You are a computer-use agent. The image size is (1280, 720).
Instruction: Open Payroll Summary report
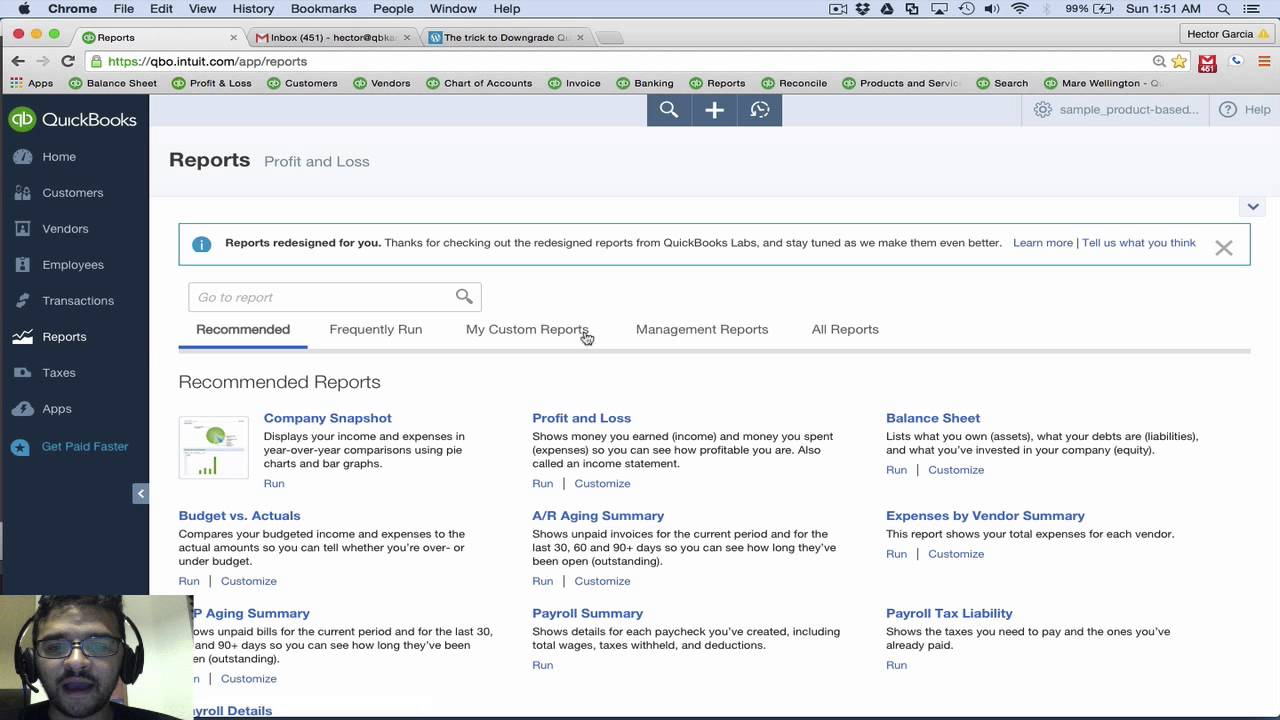pos(587,613)
